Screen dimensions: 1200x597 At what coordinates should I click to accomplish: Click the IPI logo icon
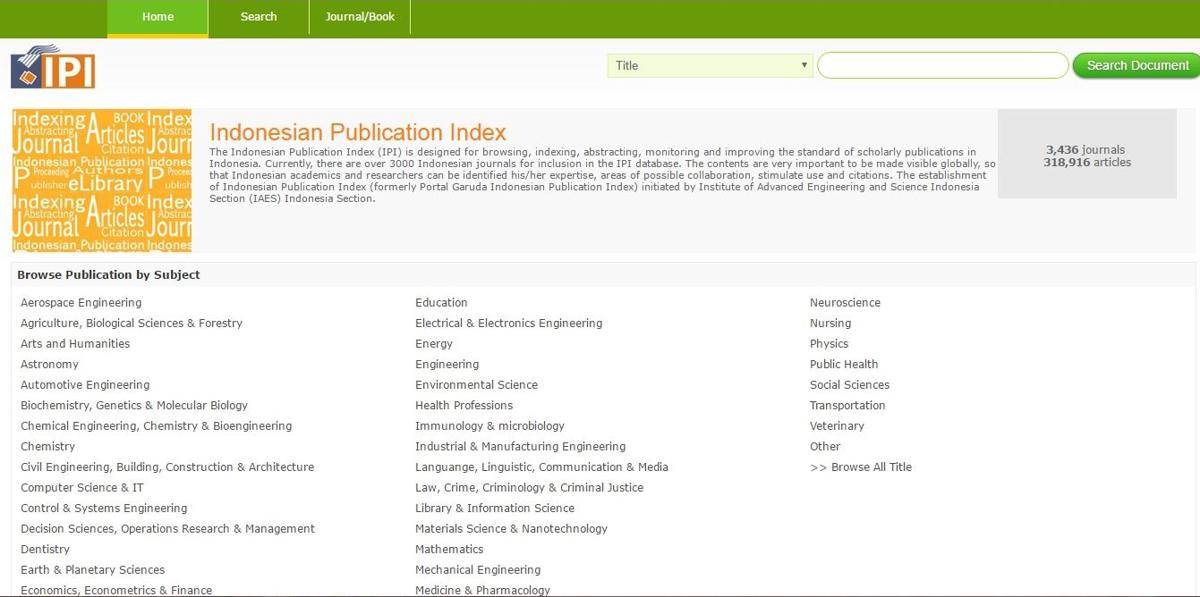(x=53, y=67)
